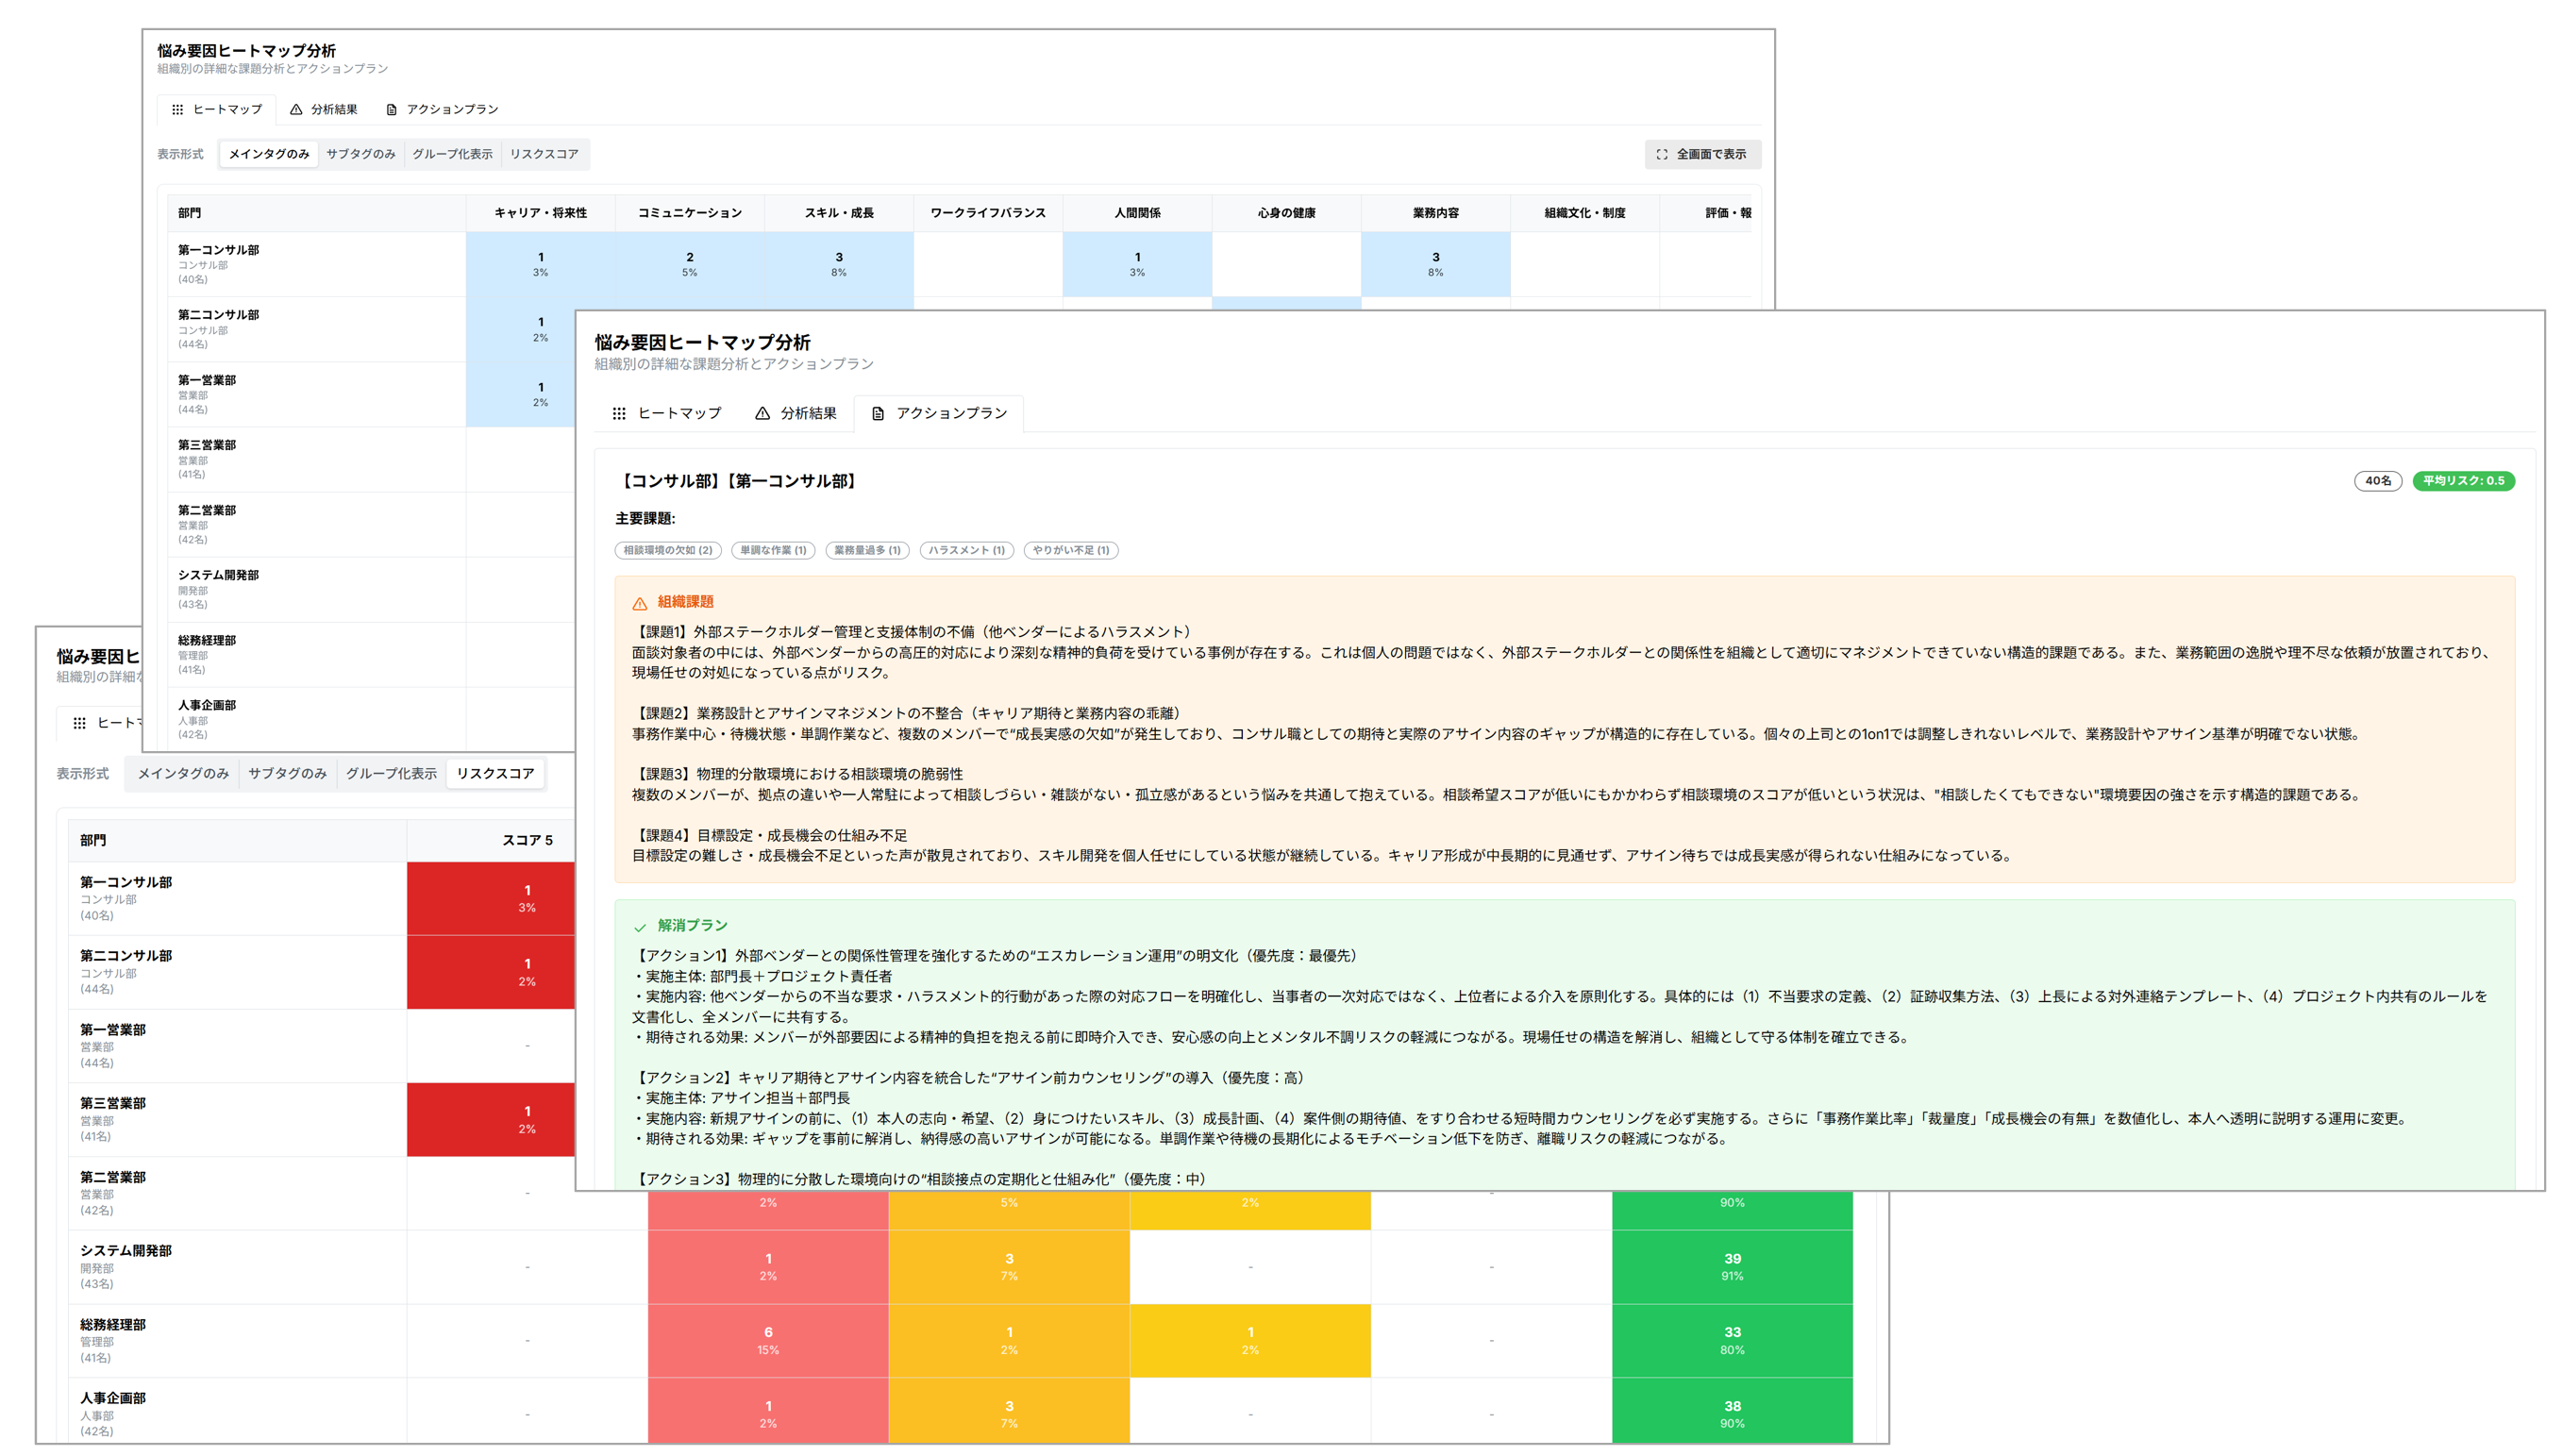Click the fullscreen expand icon beside 全画面で表示
The width and height of the screenshot is (2563, 1456).
coord(1661,154)
